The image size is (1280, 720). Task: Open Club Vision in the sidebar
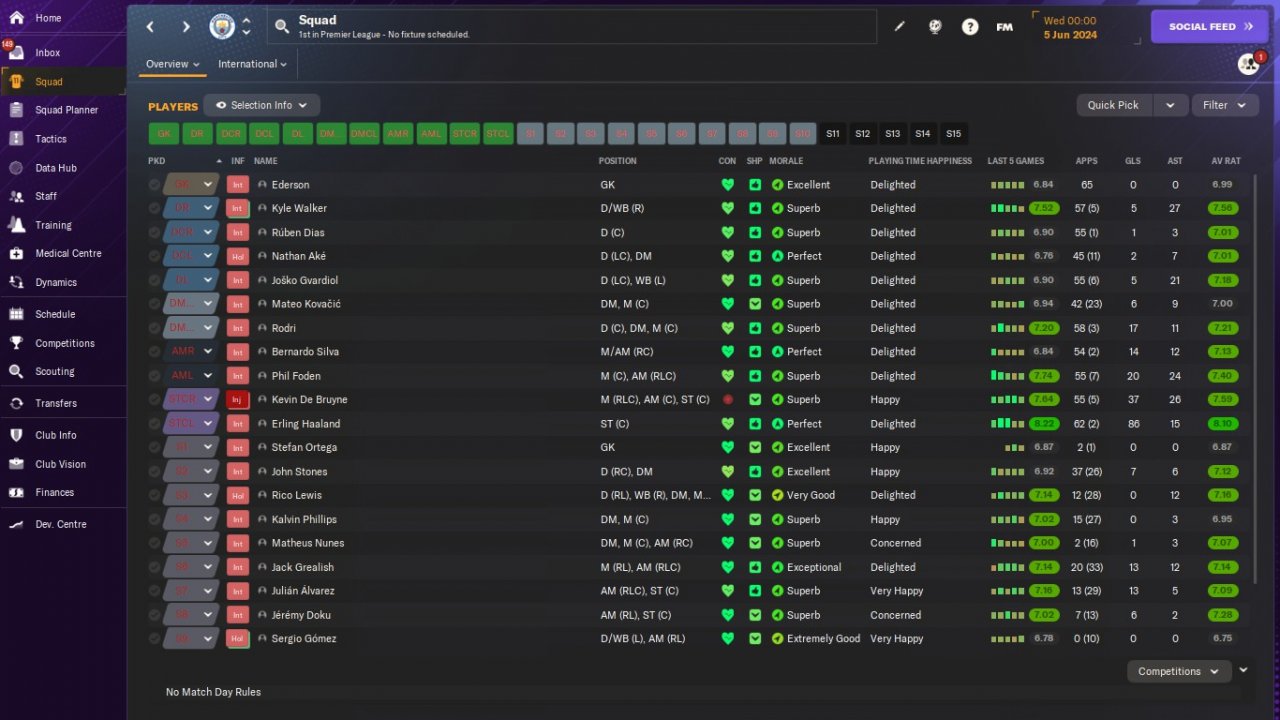60,464
